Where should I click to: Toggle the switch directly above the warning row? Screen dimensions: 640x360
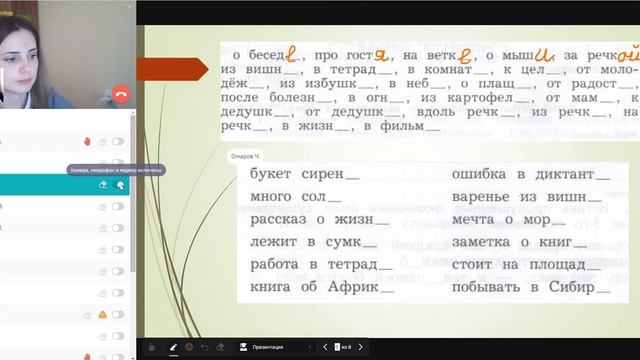pyautogui.click(x=118, y=293)
